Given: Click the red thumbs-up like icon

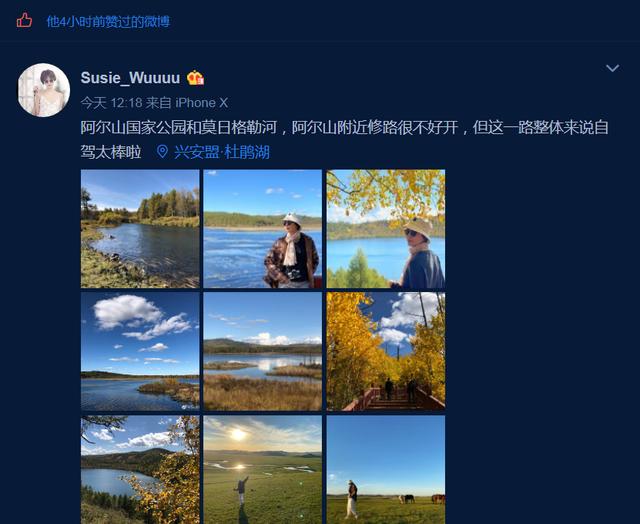Looking at the screenshot, I should click(24, 20).
